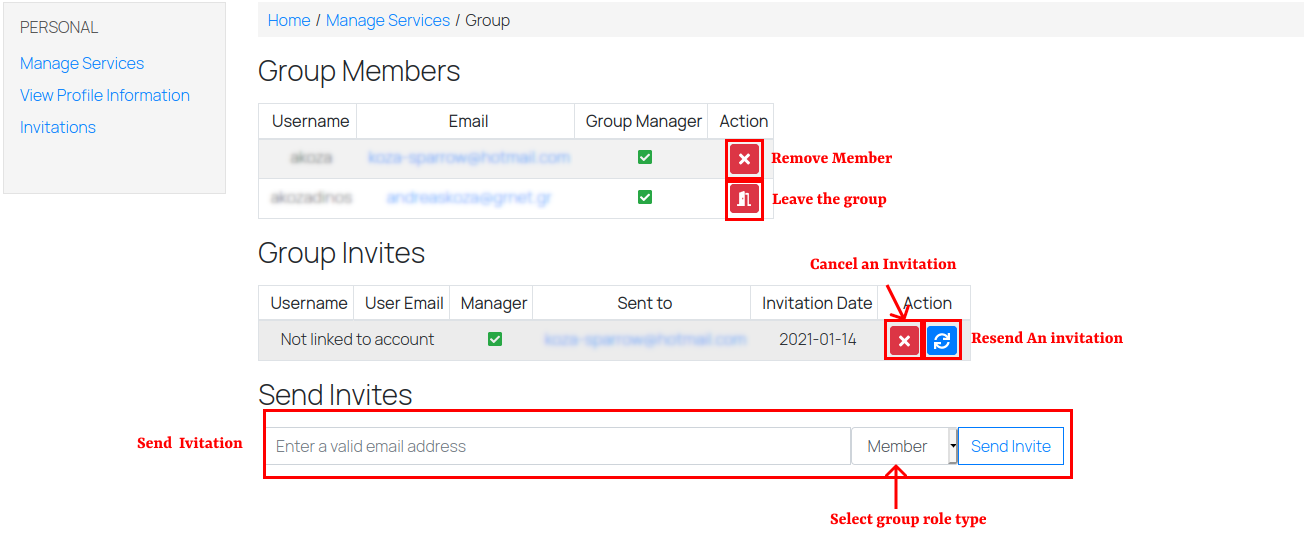
Task: Toggle Group Manager checkbox for akoza
Action: click(x=645, y=158)
